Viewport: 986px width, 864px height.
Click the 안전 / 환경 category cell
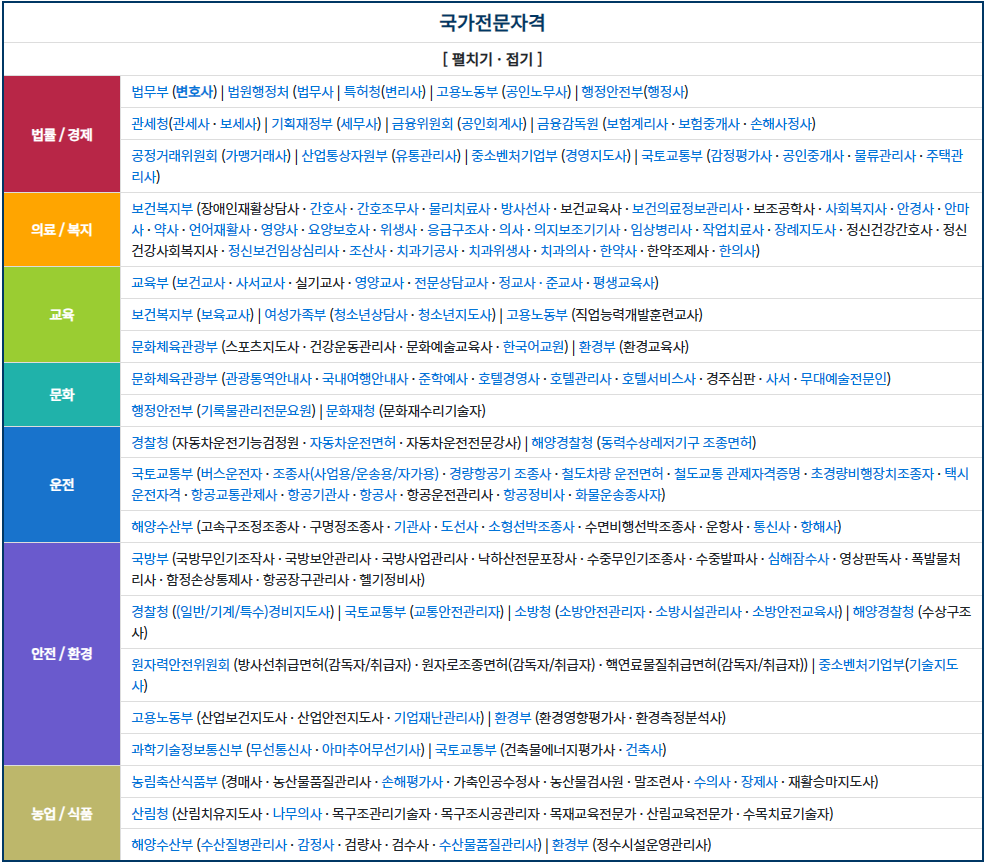click(62, 654)
